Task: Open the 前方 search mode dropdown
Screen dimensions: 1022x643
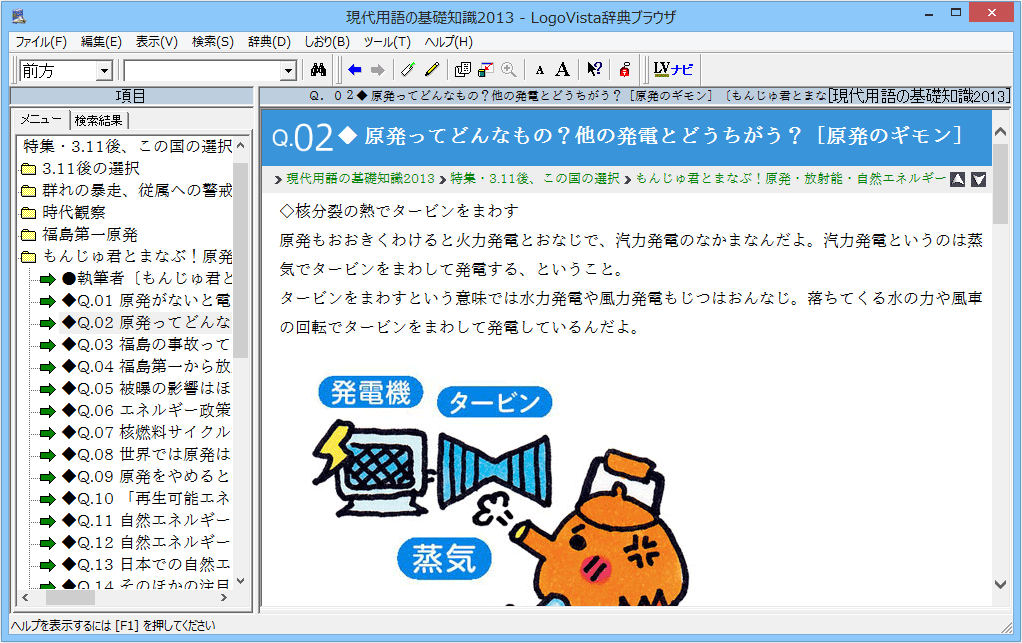Action: click(104, 71)
